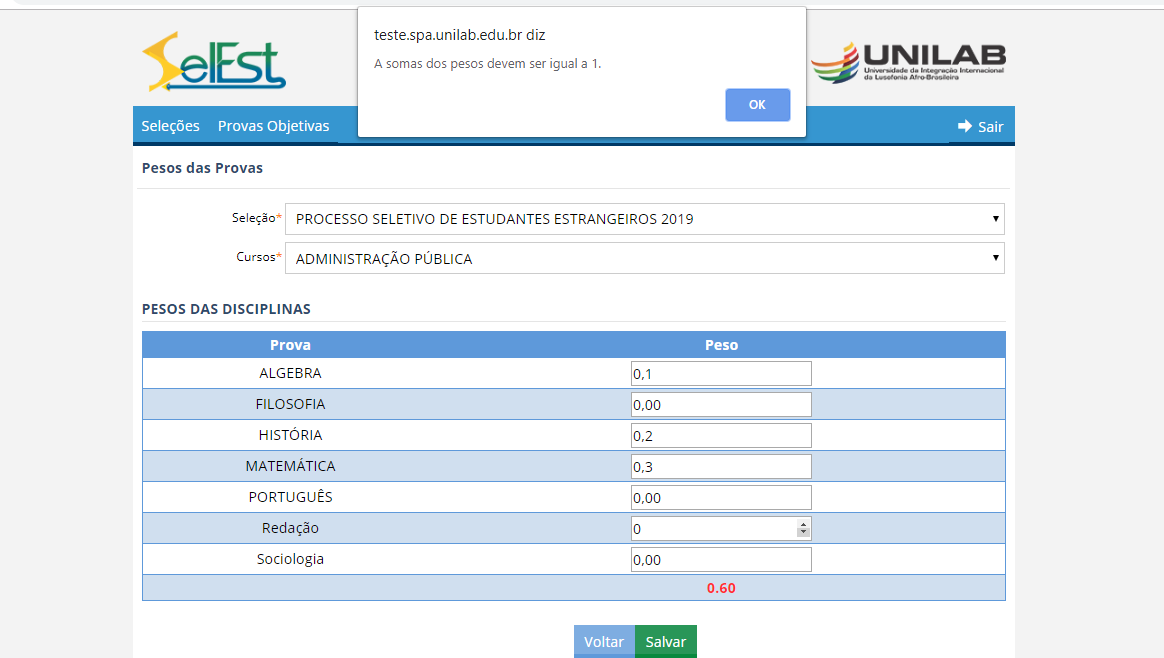
Task: Click the Redação weight field
Action: pyautogui.click(x=712, y=529)
